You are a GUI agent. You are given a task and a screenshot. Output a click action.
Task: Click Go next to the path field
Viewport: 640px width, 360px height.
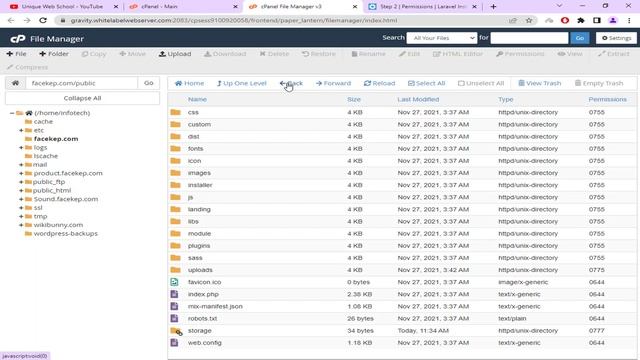(x=149, y=83)
